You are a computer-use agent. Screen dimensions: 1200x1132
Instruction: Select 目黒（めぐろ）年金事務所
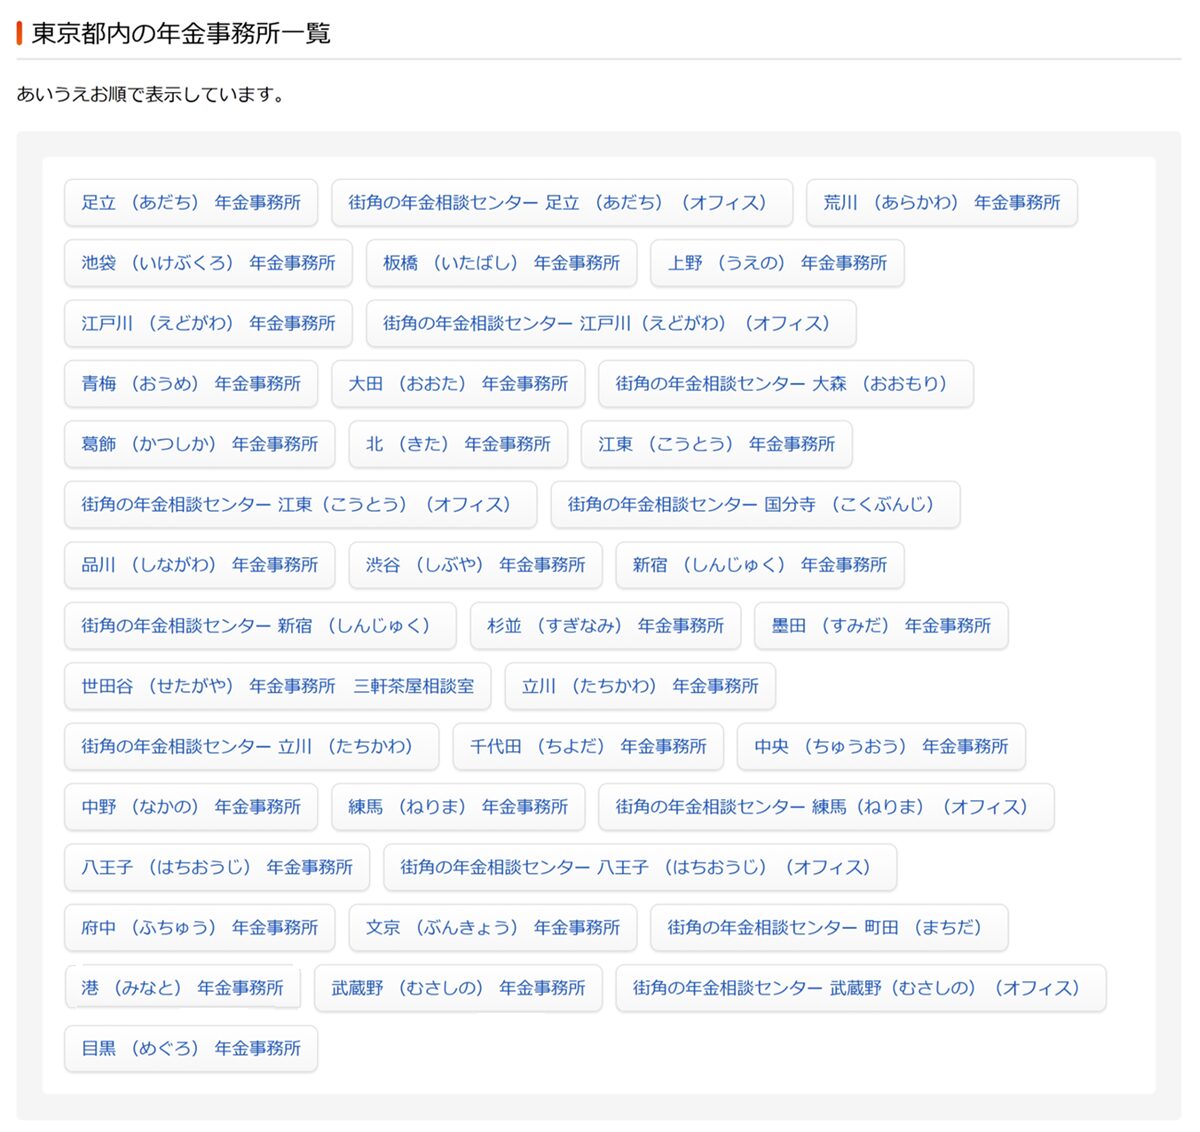coord(190,1049)
